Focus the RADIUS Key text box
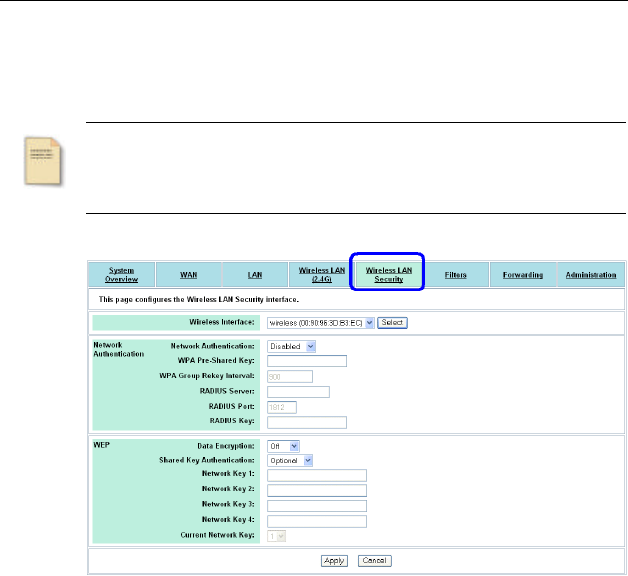The image size is (628, 576). [x=306, y=422]
